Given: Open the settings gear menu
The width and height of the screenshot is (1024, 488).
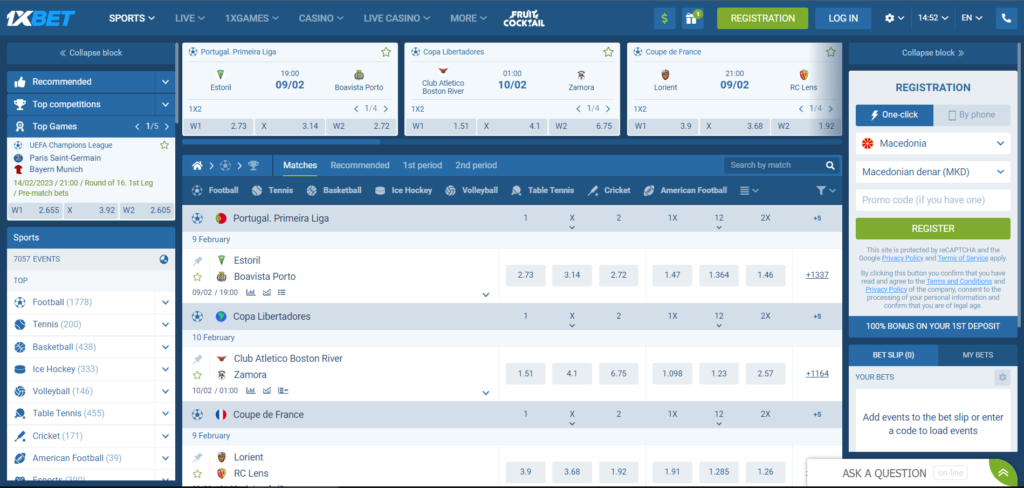Looking at the screenshot, I should (x=894, y=18).
